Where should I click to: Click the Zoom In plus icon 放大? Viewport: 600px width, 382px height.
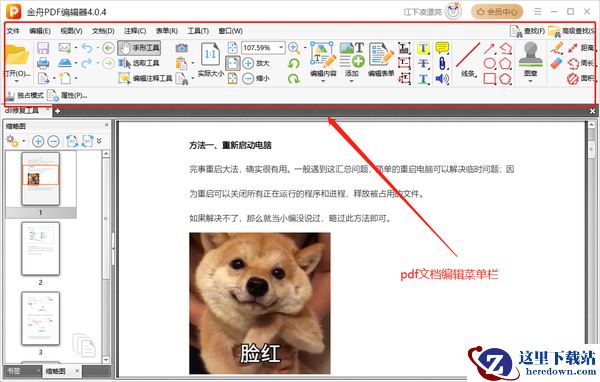click(248, 63)
